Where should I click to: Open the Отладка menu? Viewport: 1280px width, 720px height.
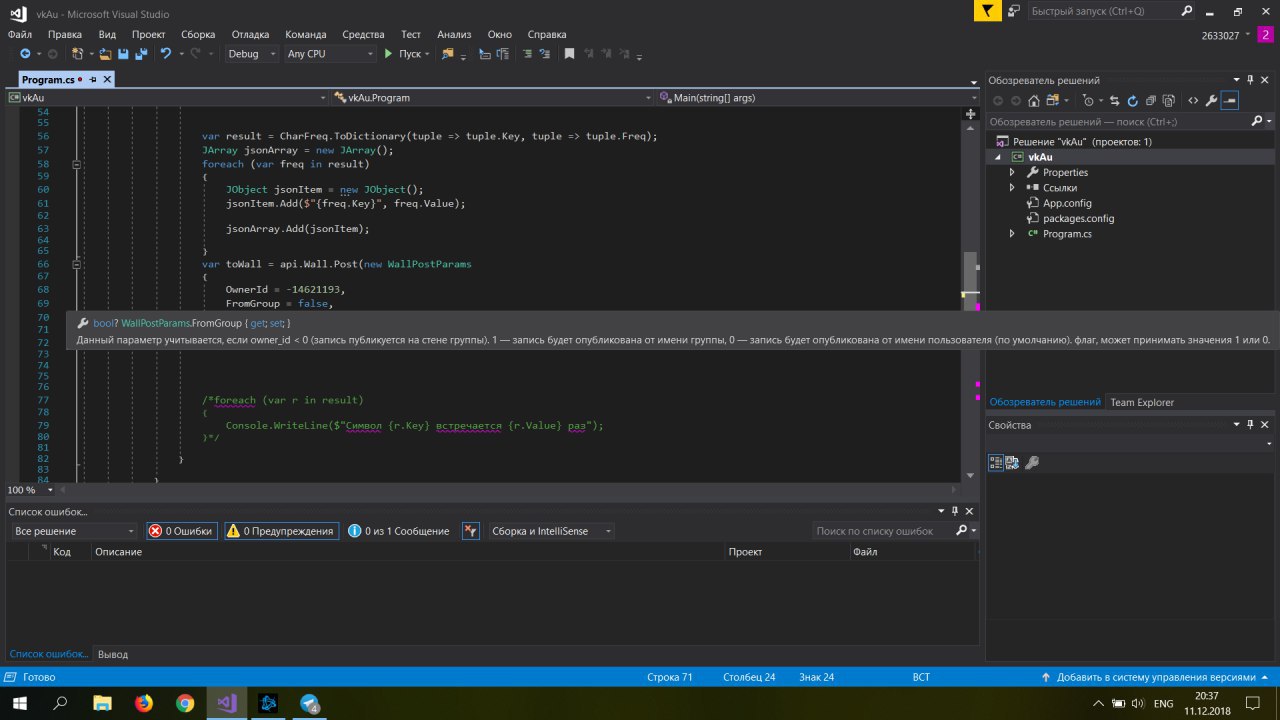250,34
